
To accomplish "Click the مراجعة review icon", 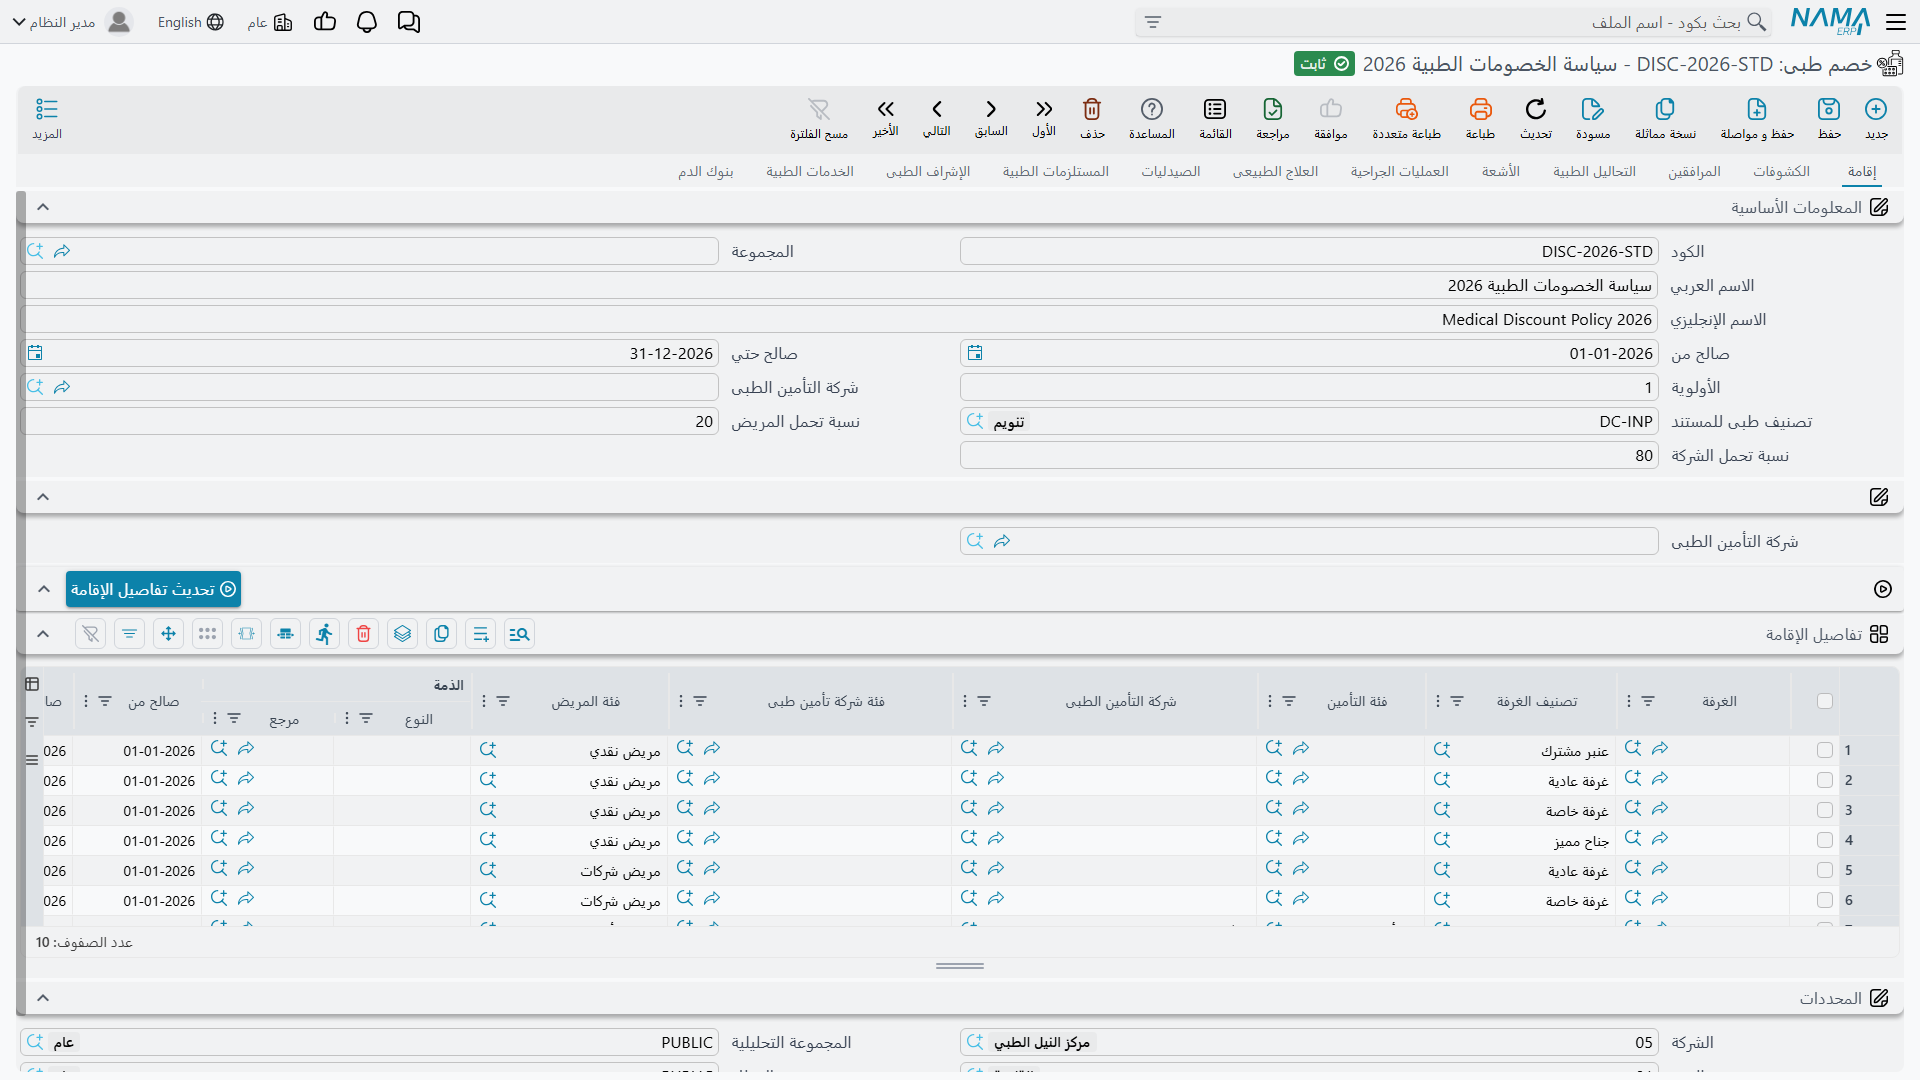I will pyautogui.click(x=1273, y=109).
